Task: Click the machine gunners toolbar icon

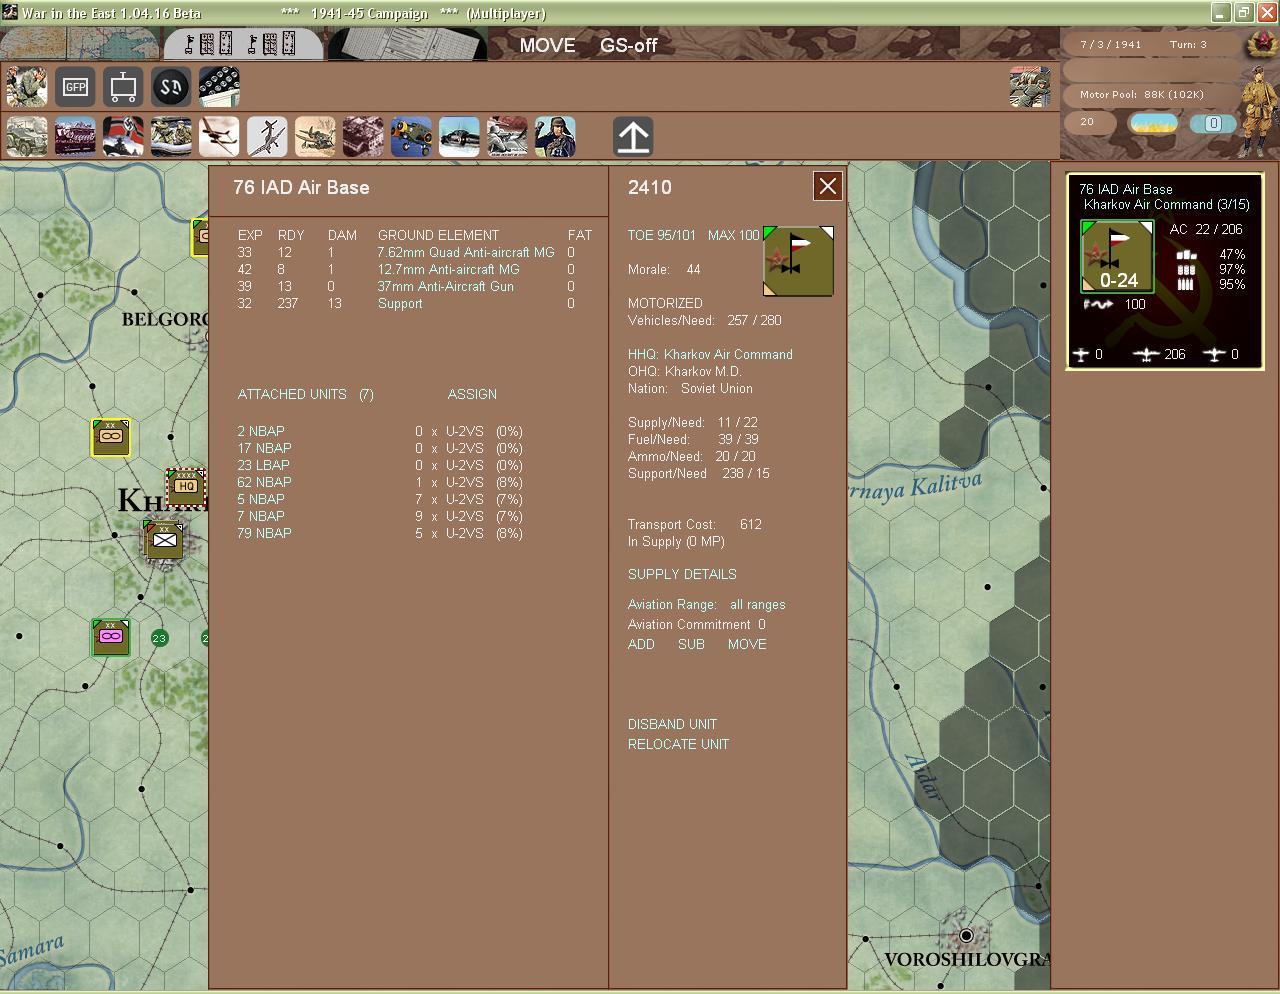Action: tap(507, 137)
